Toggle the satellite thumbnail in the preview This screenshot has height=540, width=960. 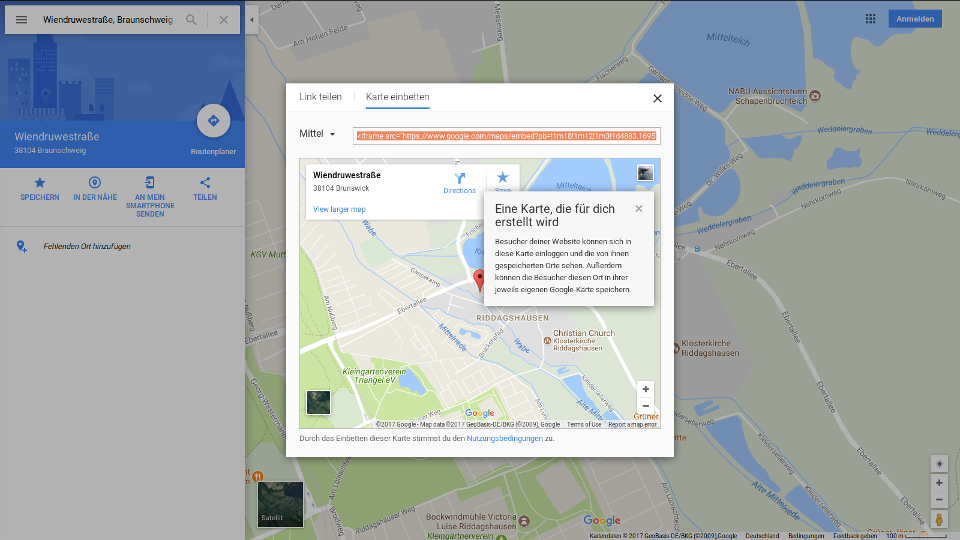[x=318, y=403]
